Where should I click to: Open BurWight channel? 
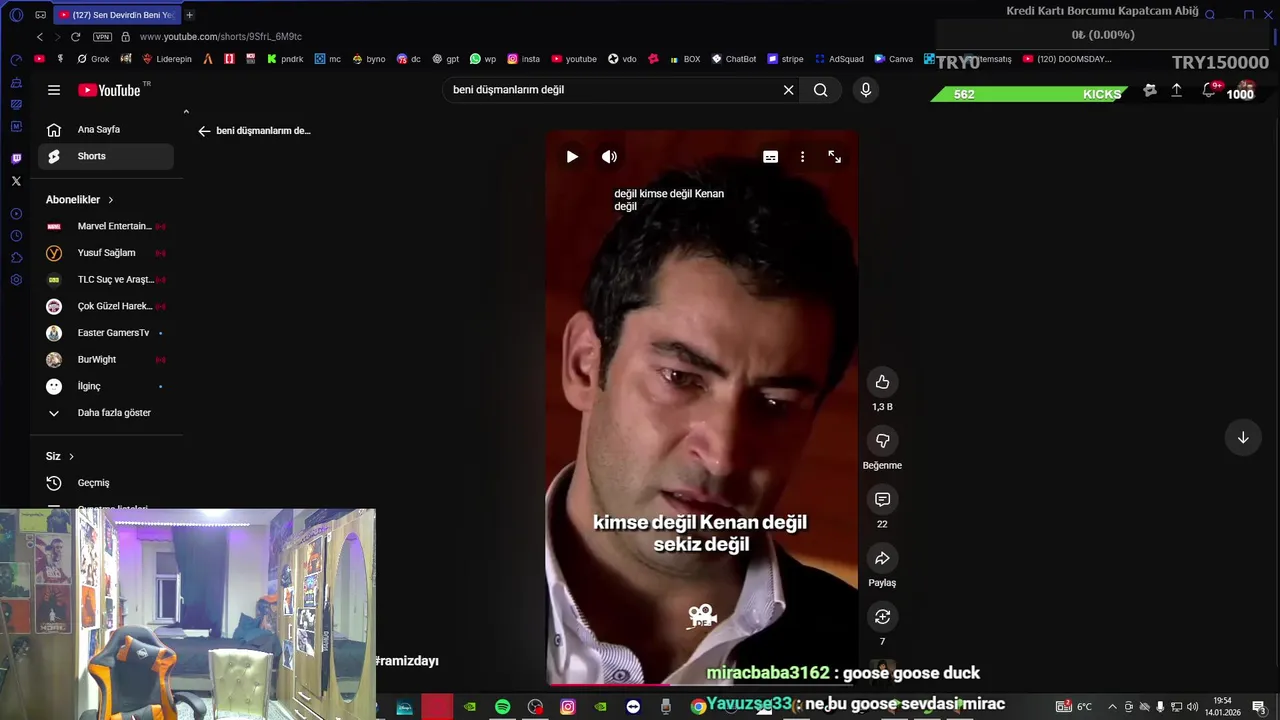point(106,360)
